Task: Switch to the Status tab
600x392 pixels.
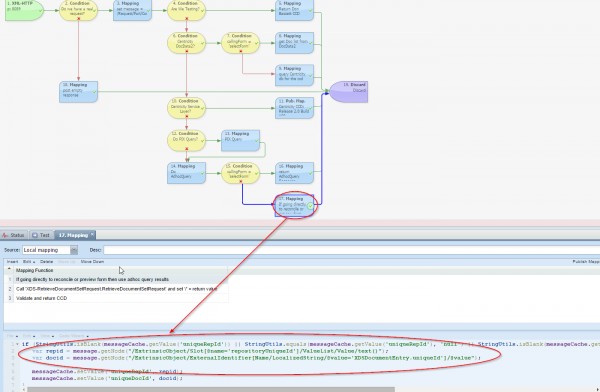Action: pyautogui.click(x=14, y=235)
